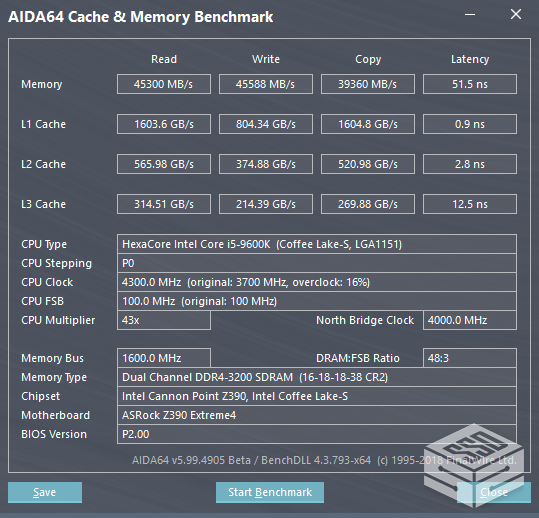Click the Start Benchmark button
Viewport: 539px width, 518px height.
coord(270,492)
